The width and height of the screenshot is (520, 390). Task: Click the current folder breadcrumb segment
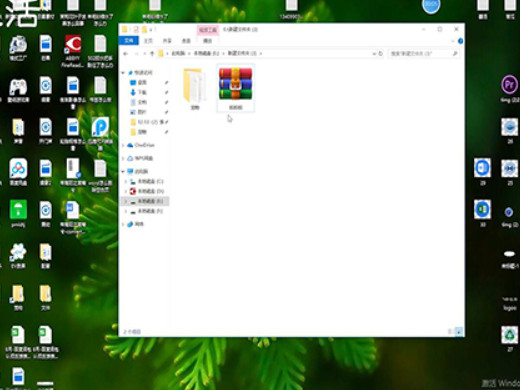pos(242,54)
